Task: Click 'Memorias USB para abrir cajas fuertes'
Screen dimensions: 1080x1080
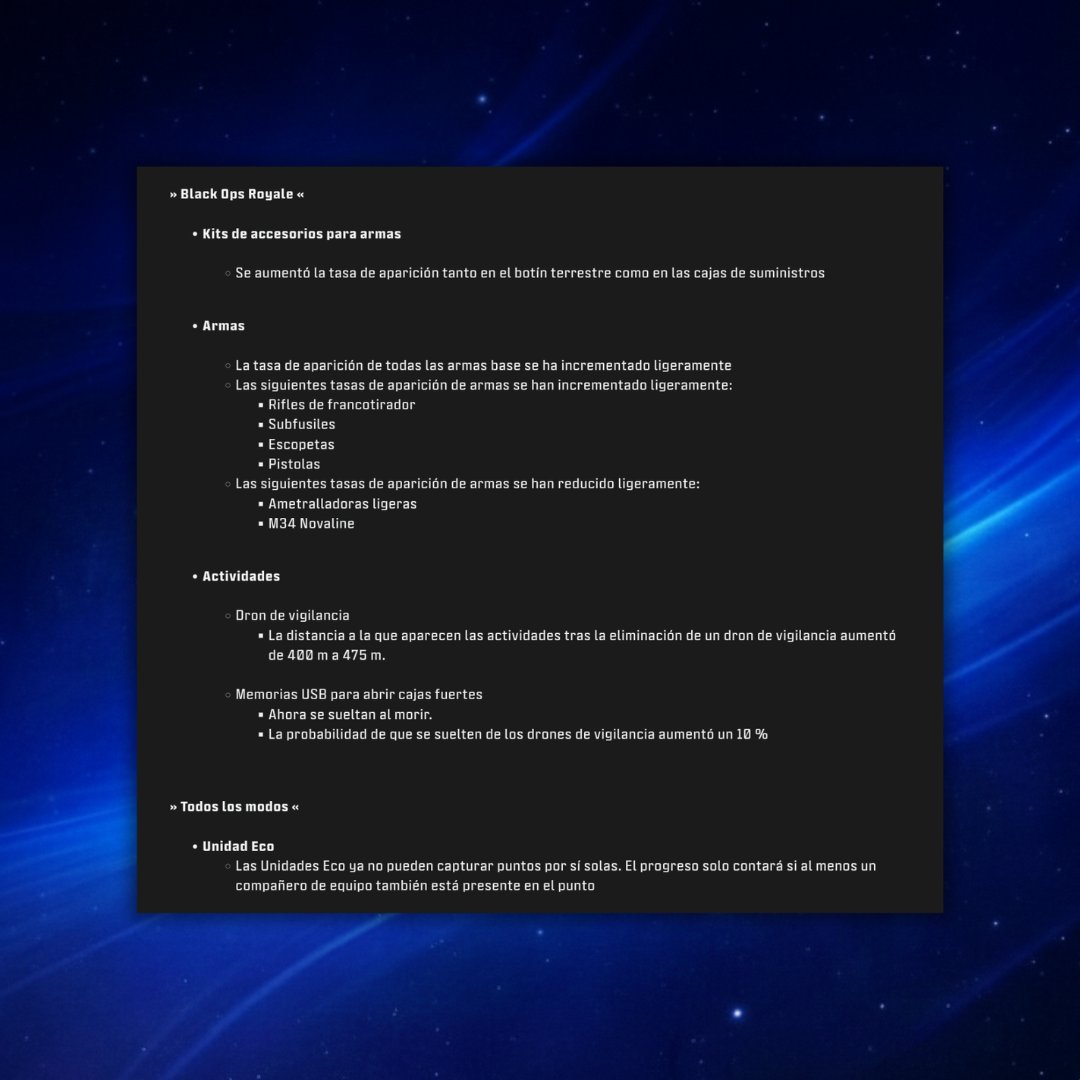Action: pyautogui.click(x=359, y=694)
